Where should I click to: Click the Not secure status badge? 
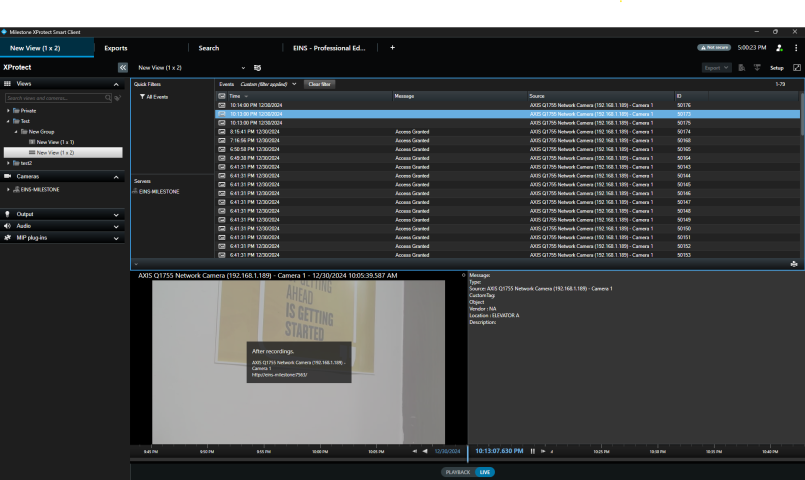[713, 47]
